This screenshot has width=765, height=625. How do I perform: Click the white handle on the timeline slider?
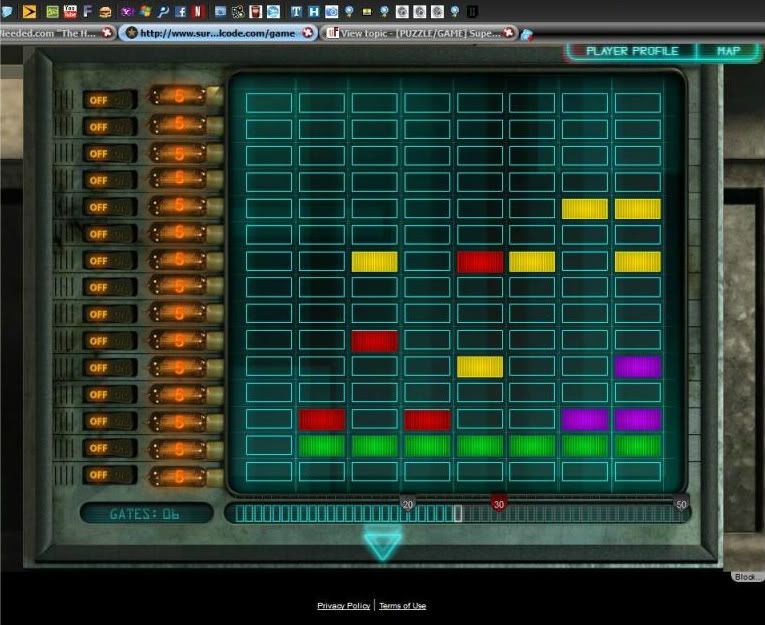click(x=458, y=513)
